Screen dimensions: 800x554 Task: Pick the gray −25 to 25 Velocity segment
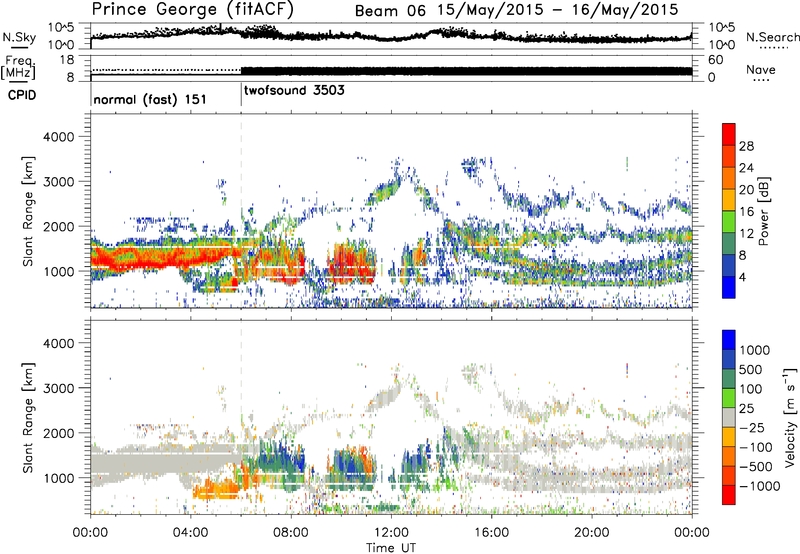(729, 417)
